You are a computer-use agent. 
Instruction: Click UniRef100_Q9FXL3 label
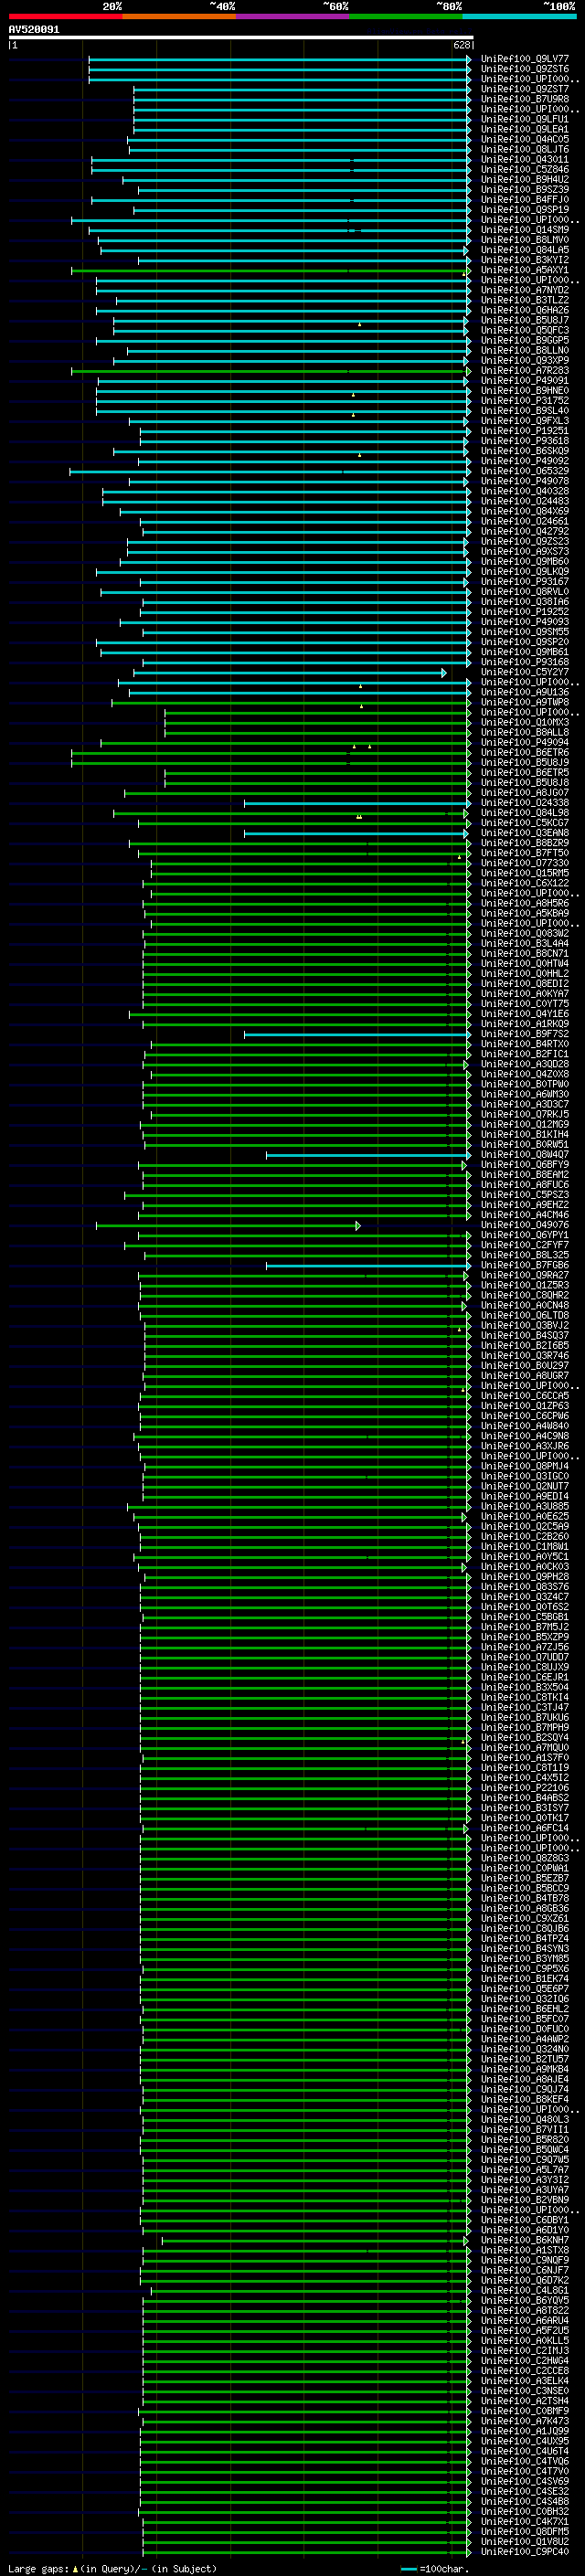[x=525, y=421]
